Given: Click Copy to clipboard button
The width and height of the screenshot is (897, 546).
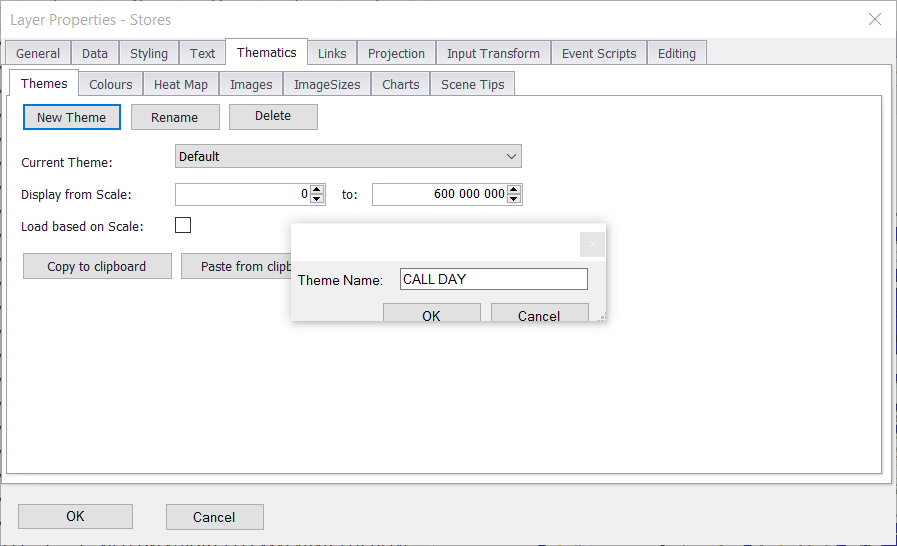Looking at the screenshot, I should tap(97, 267).
